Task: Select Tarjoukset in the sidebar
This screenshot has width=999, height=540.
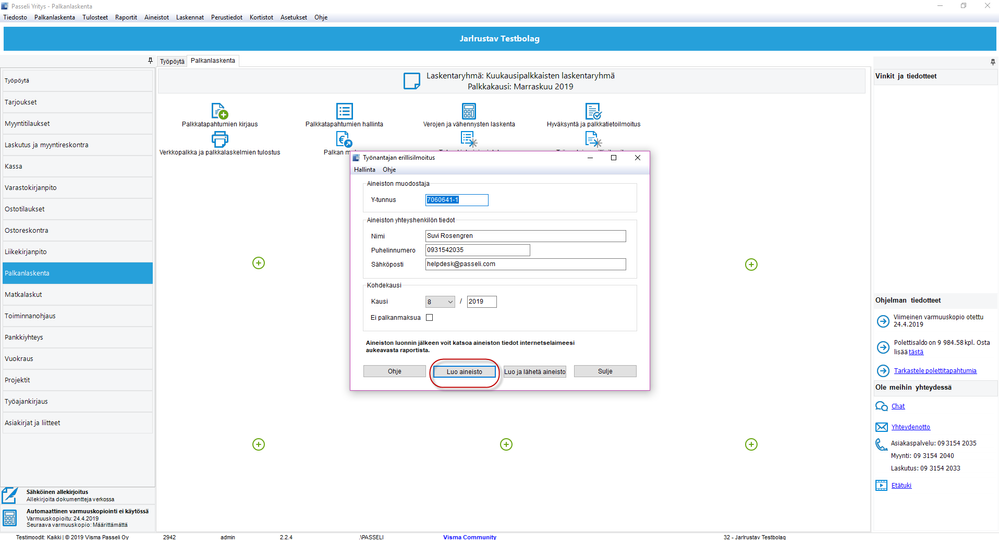Action: coord(78,102)
